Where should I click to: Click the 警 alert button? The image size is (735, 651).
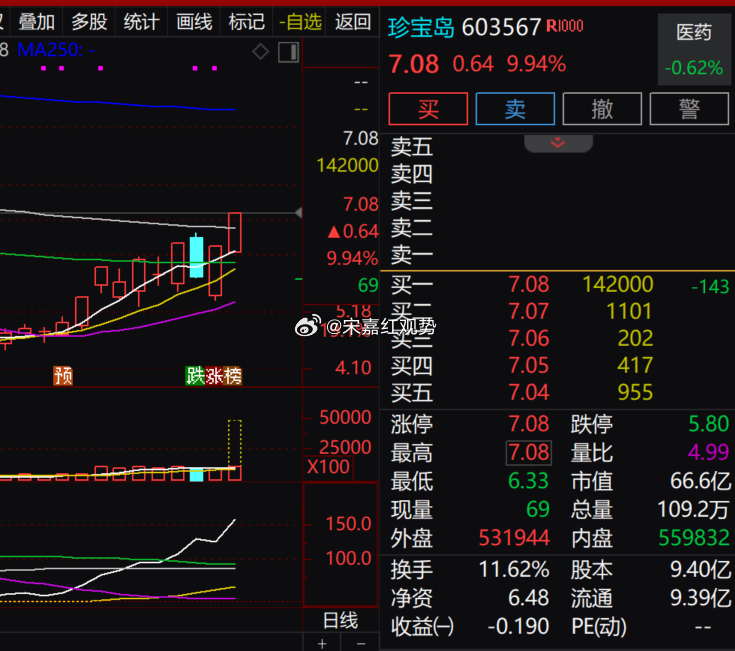pos(689,109)
